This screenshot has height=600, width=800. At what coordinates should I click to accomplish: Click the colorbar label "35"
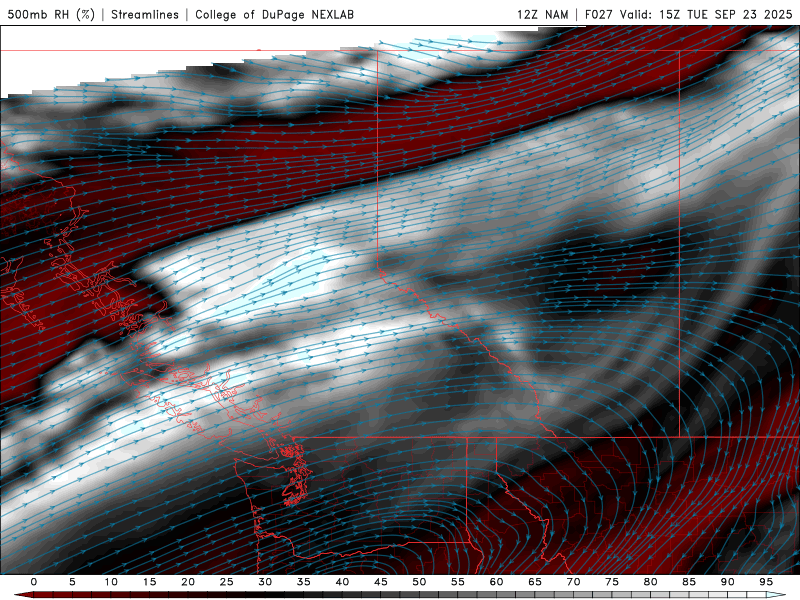tap(304, 582)
